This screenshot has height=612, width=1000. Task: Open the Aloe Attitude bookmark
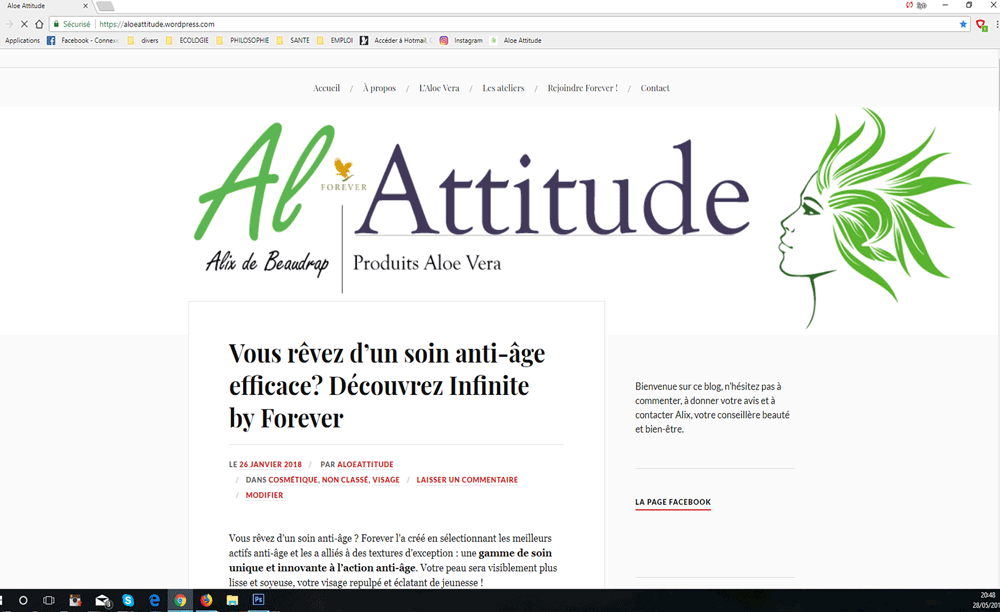point(516,40)
